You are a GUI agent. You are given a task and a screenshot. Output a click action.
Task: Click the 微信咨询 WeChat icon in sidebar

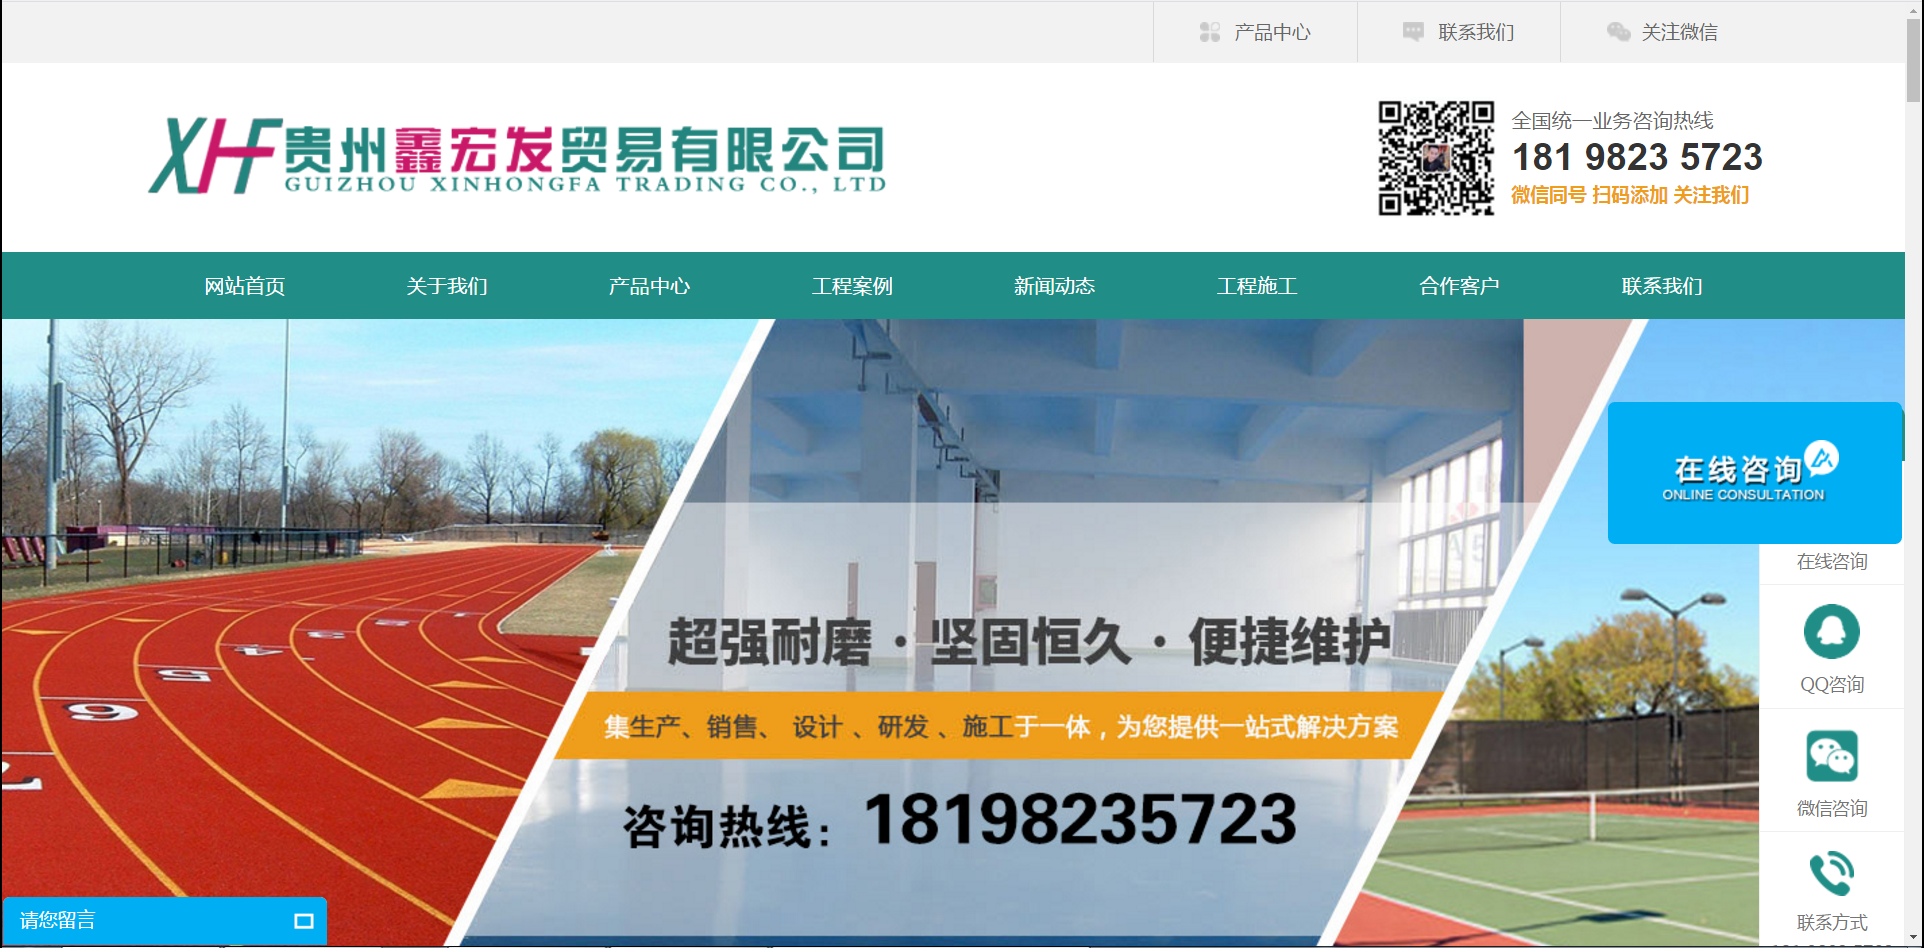click(x=1831, y=756)
